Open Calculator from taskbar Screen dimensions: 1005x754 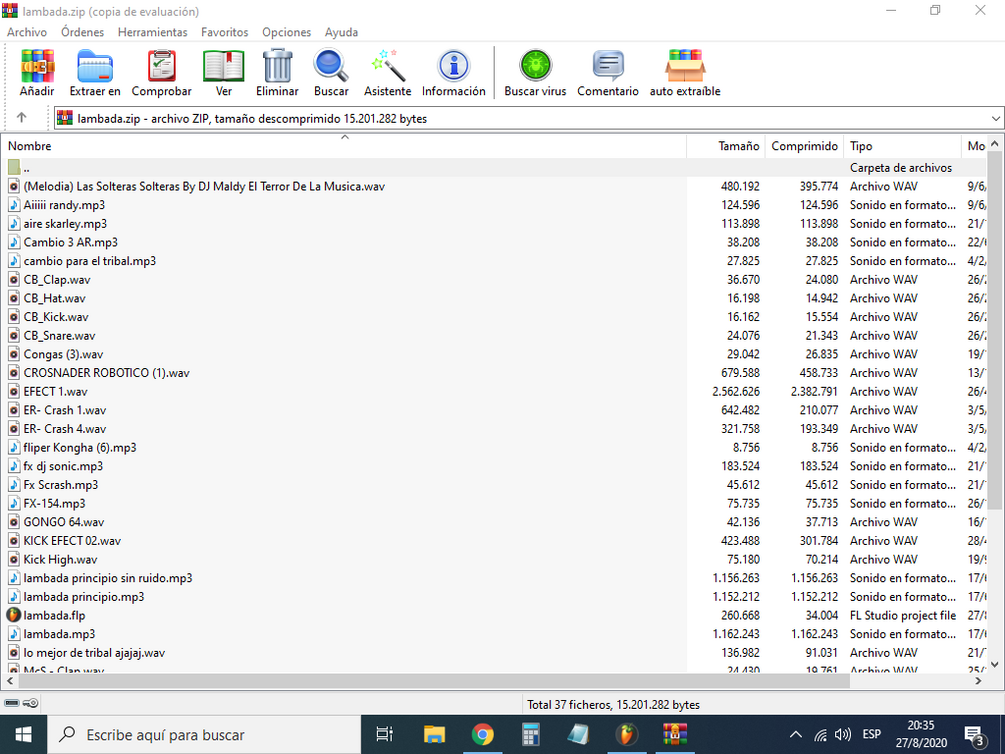pos(530,735)
